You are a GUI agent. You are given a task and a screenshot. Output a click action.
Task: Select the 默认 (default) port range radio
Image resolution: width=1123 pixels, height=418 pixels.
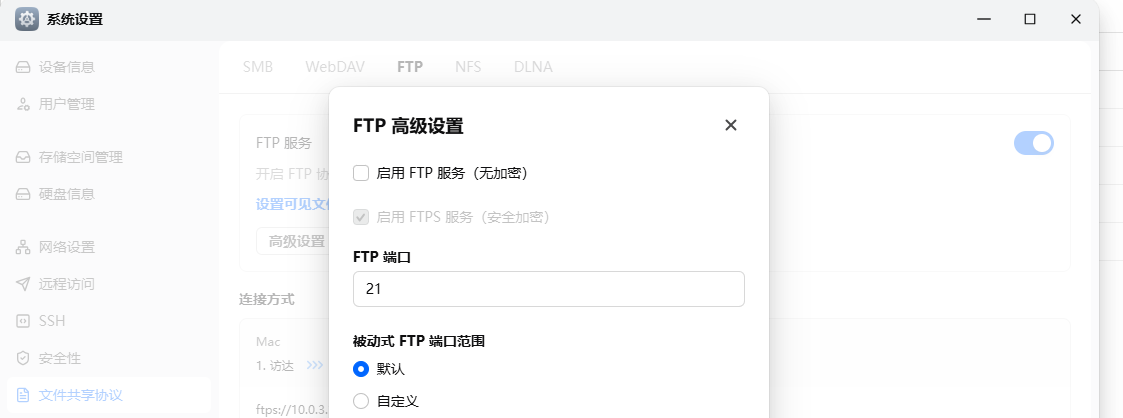tap(362, 369)
